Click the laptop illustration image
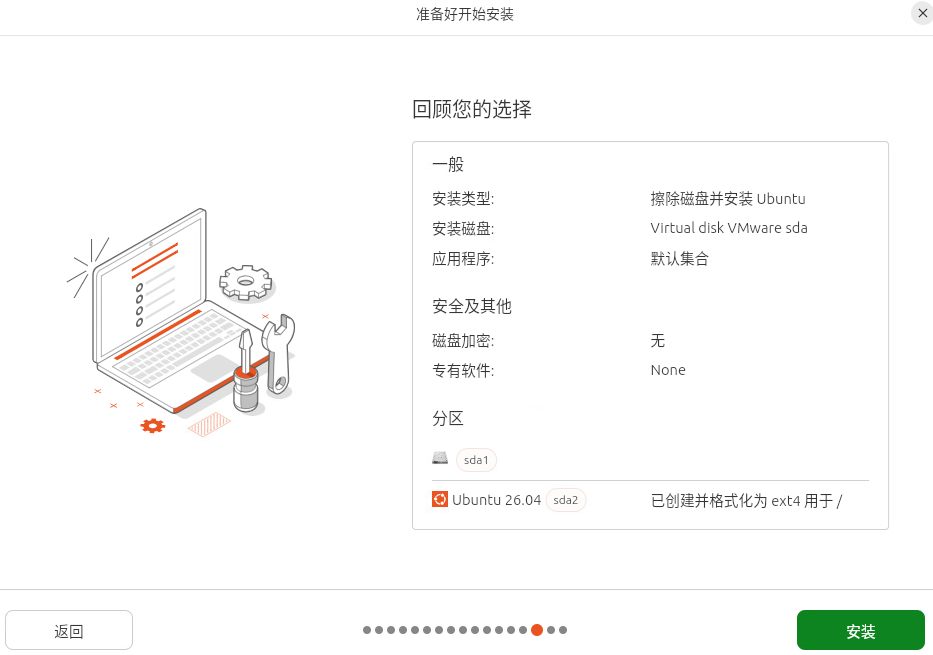 [x=181, y=323]
